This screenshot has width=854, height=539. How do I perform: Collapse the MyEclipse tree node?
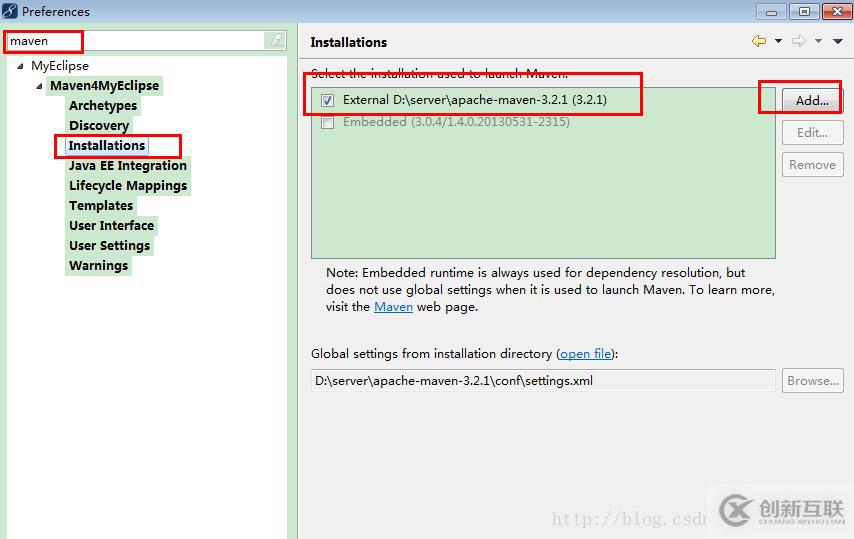[x=21, y=66]
